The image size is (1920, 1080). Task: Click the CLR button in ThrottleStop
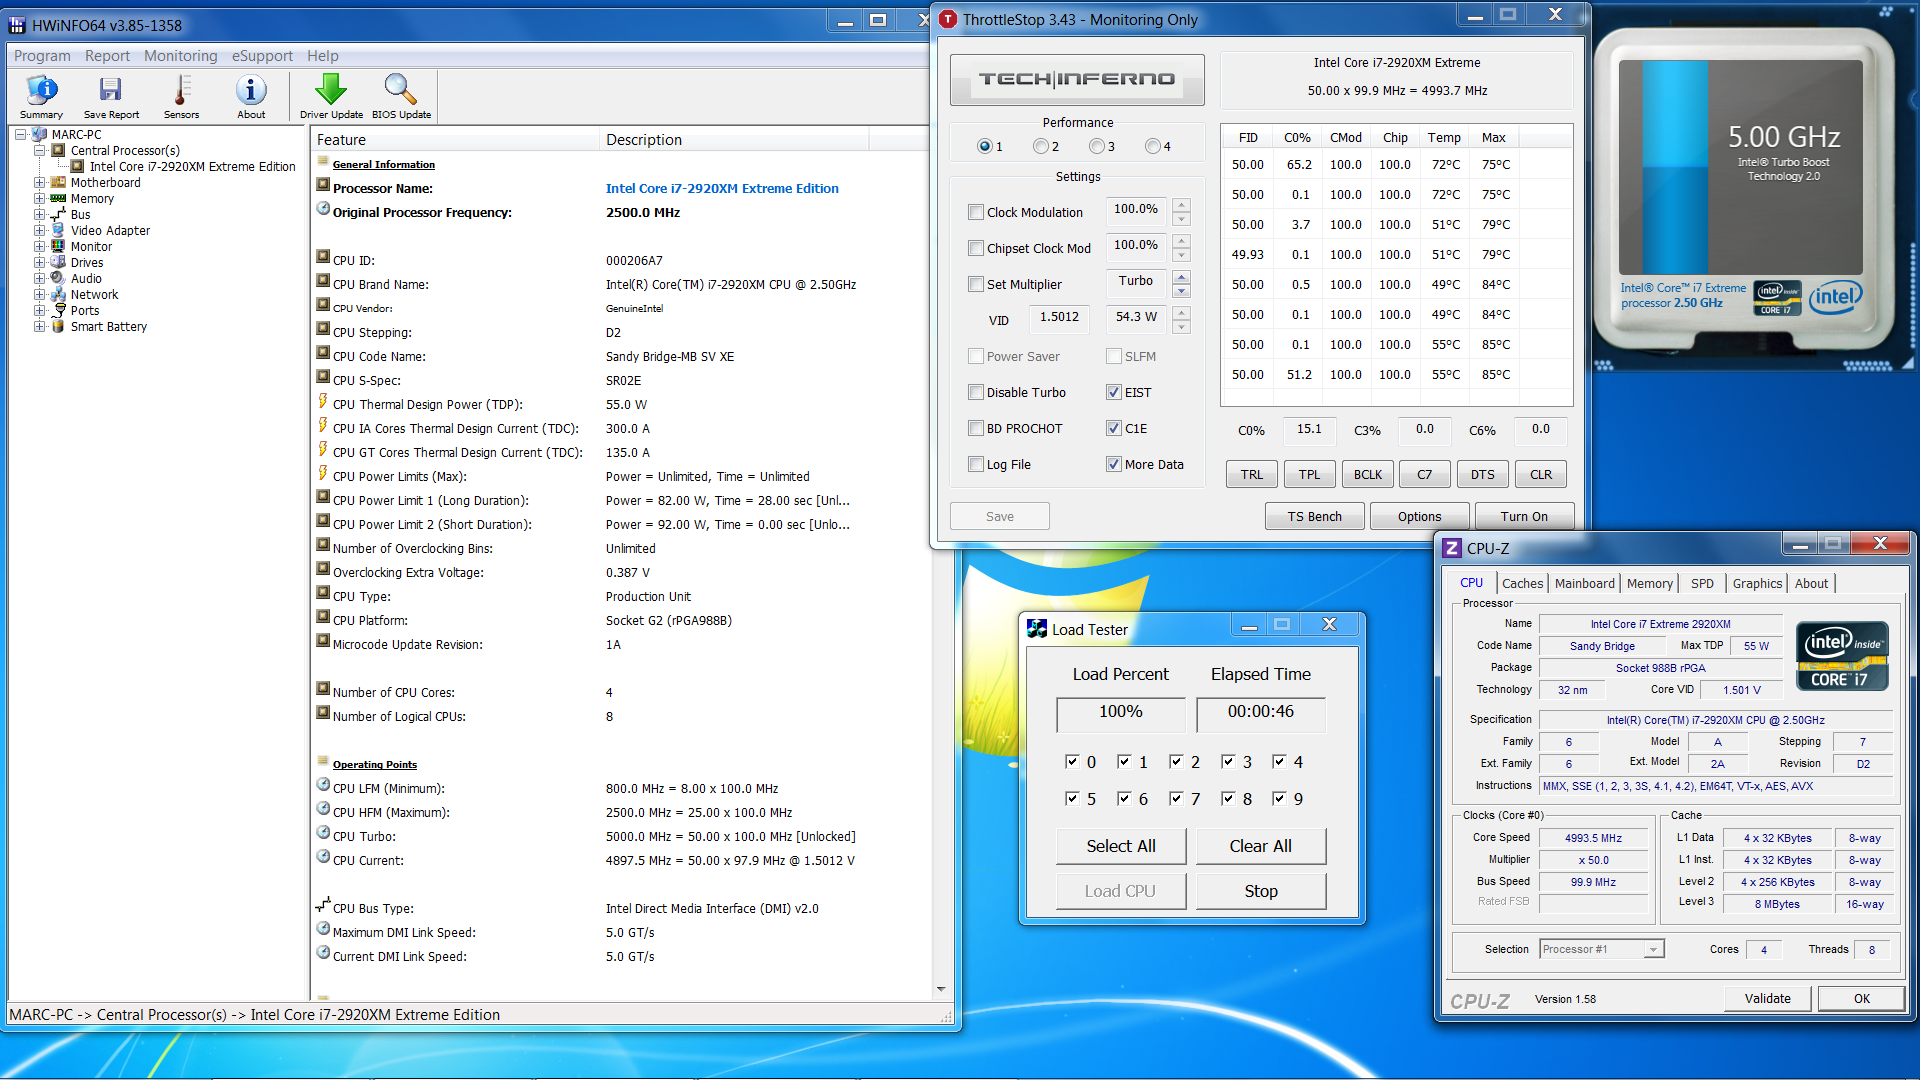[x=1540, y=474]
